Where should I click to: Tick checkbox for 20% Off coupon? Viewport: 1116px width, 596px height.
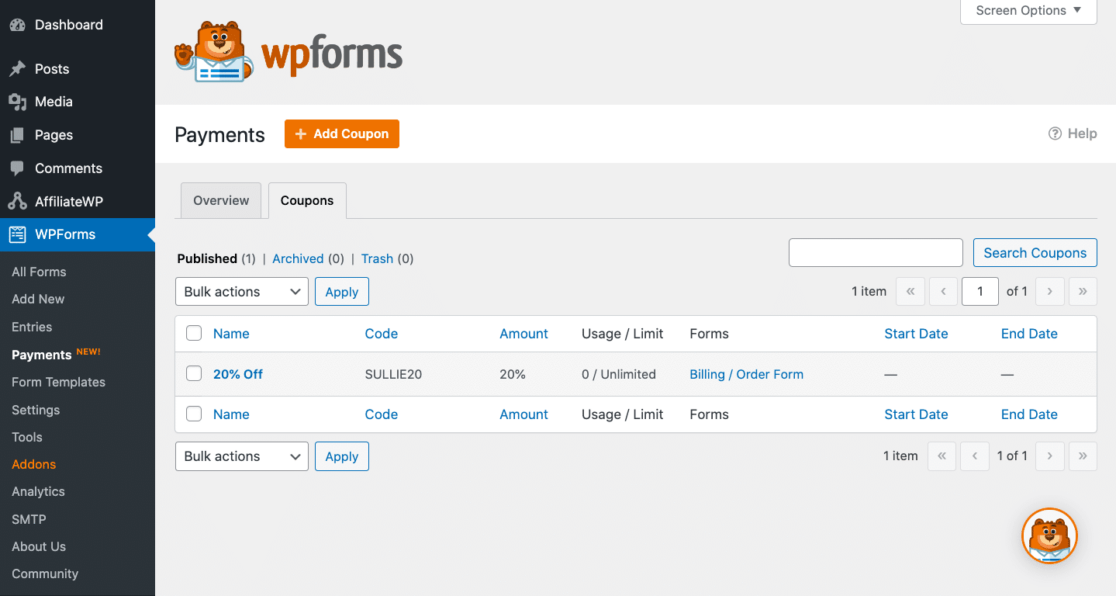click(x=194, y=374)
